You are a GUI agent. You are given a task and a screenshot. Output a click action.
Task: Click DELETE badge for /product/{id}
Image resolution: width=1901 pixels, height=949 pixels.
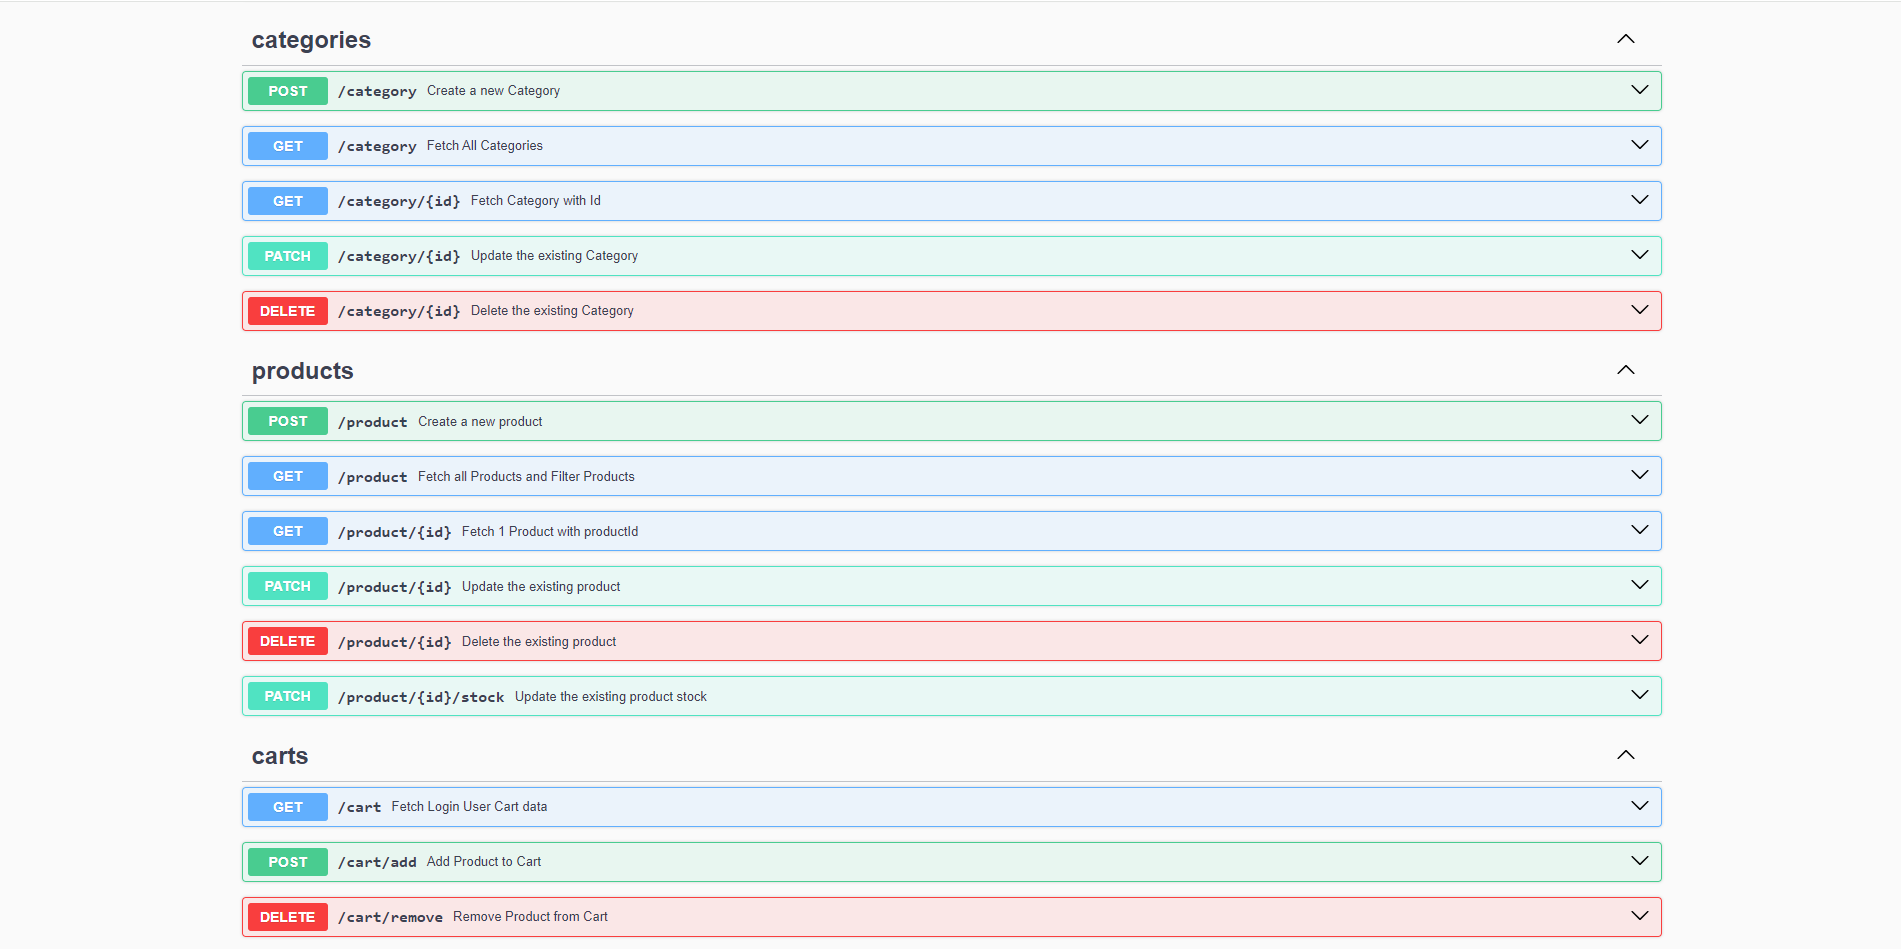[288, 641]
